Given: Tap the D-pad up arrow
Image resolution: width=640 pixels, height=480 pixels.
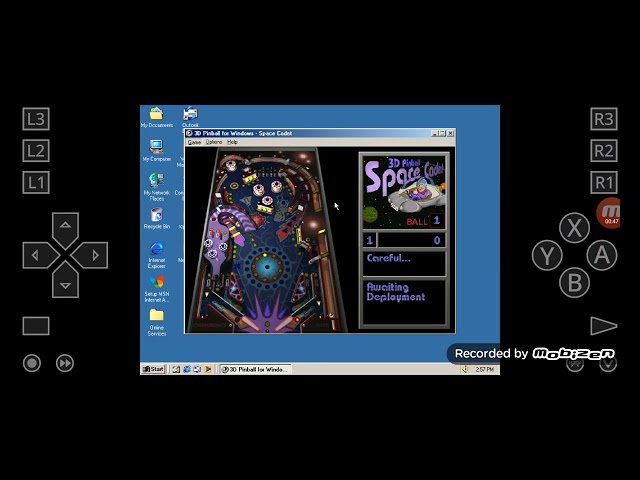Looking at the screenshot, I should pos(65,229).
